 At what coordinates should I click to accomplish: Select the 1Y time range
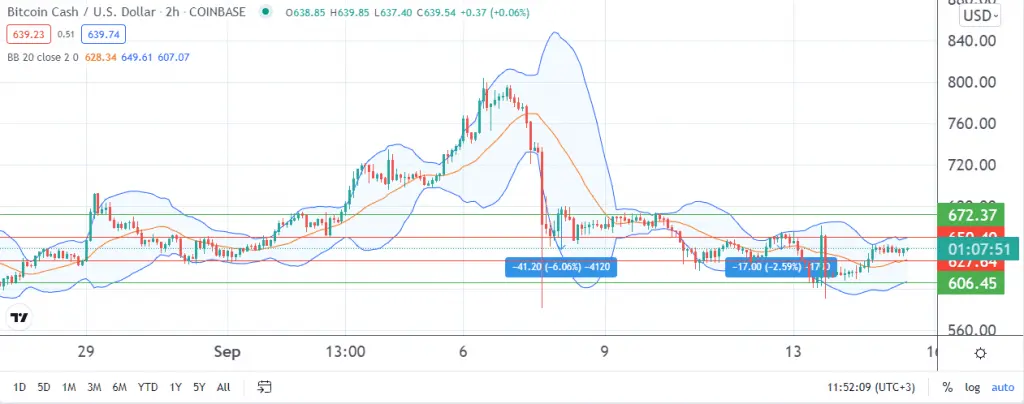click(175, 387)
